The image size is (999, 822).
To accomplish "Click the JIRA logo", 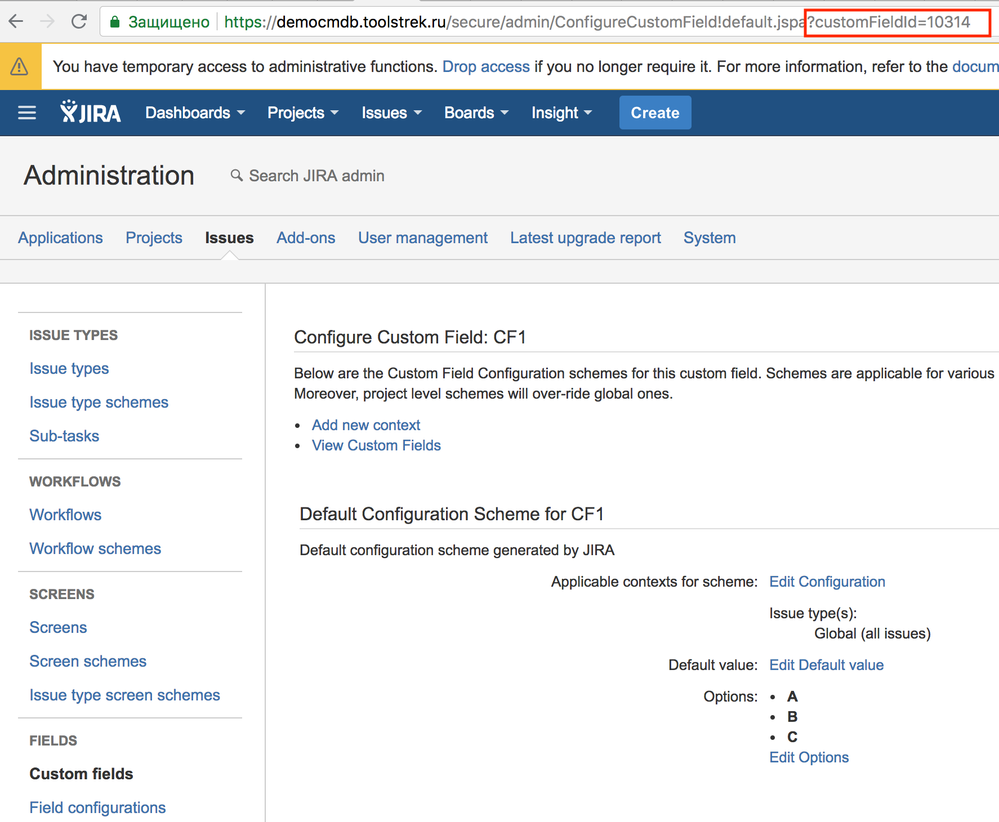I will (x=91, y=113).
